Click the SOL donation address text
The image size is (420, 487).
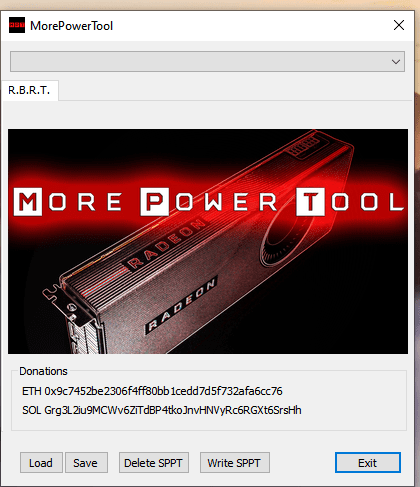click(162, 410)
